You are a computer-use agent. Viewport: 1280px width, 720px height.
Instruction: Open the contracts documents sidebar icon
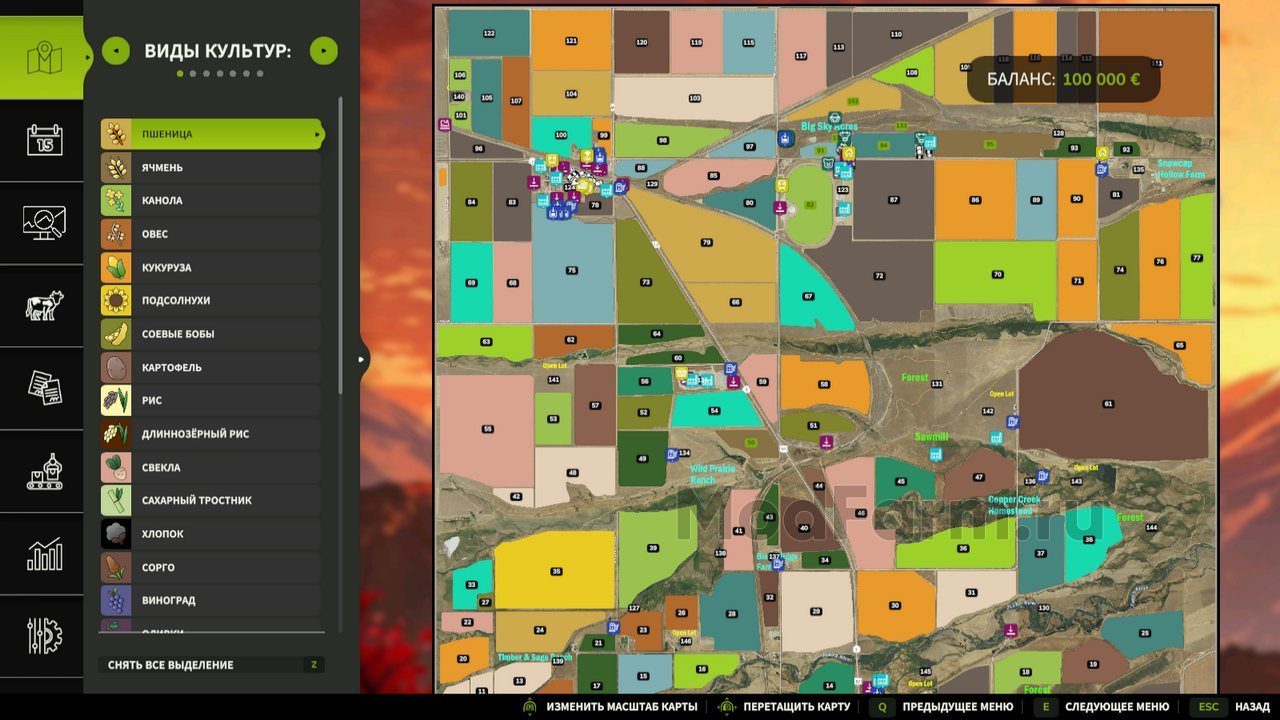[44, 388]
